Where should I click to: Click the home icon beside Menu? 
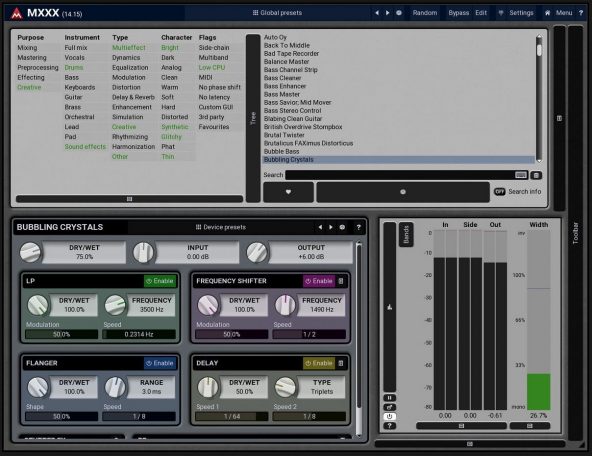click(x=547, y=13)
